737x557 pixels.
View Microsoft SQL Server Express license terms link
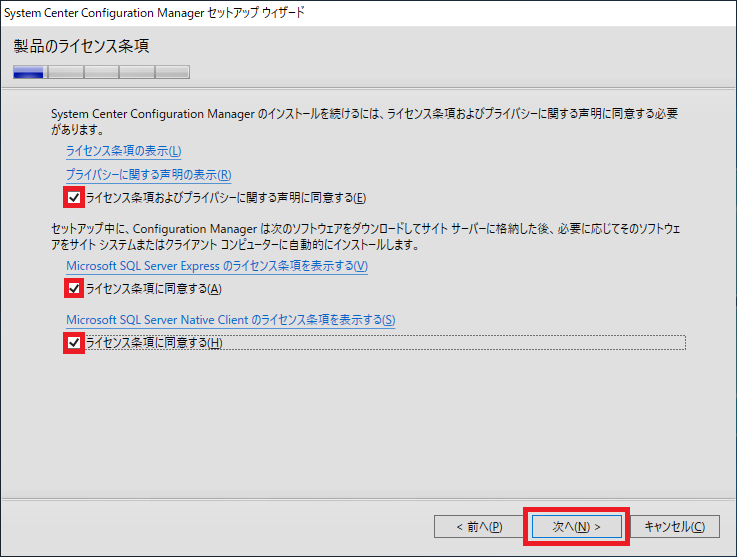[x=217, y=266]
